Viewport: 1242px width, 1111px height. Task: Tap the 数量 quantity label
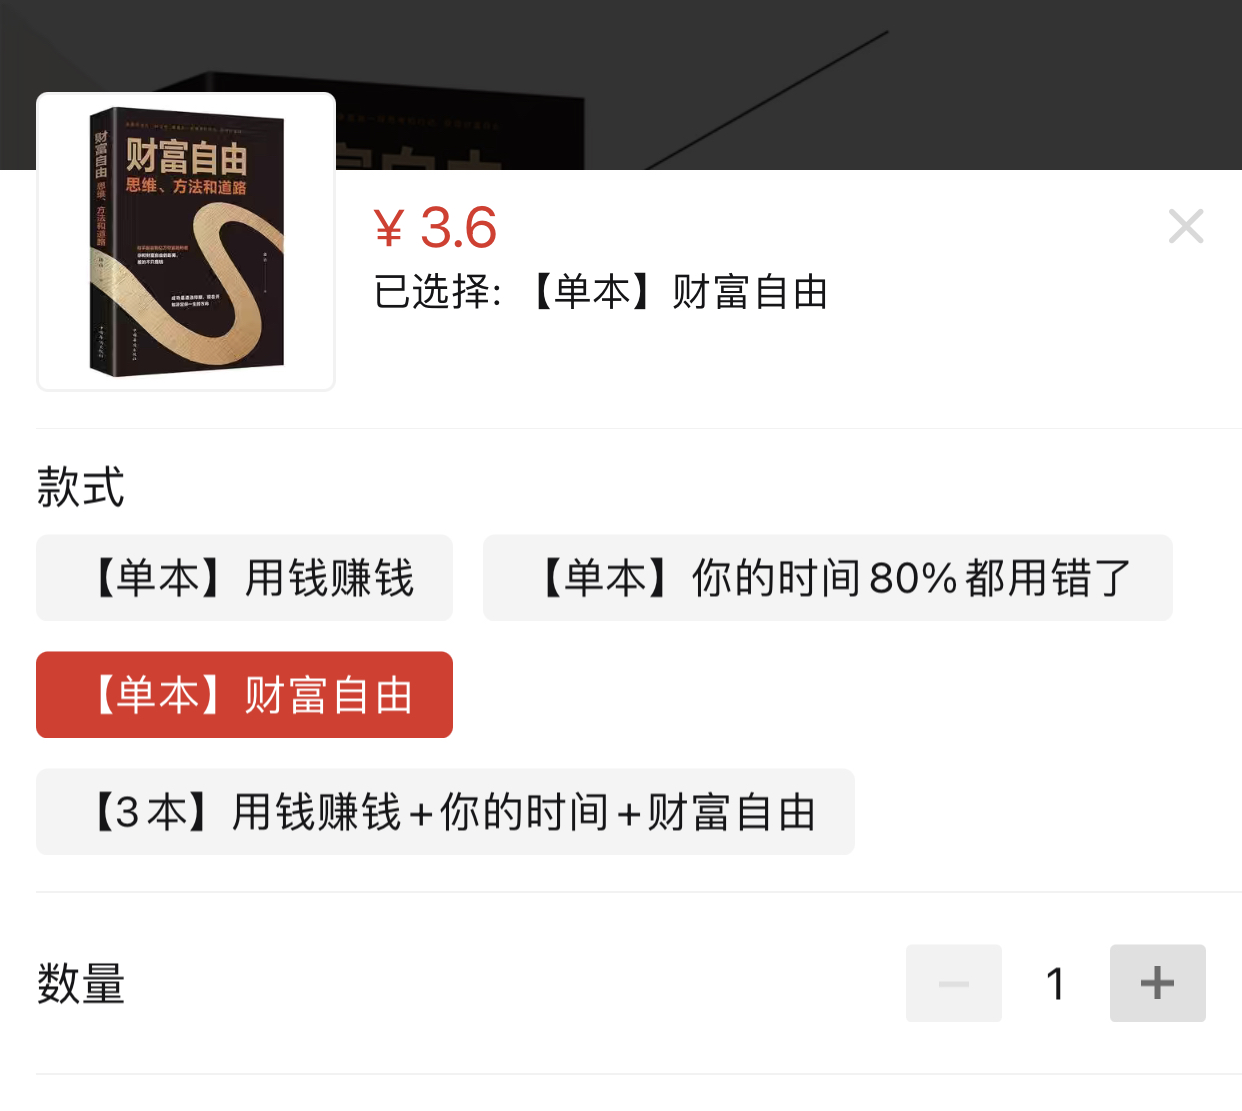pos(80,983)
